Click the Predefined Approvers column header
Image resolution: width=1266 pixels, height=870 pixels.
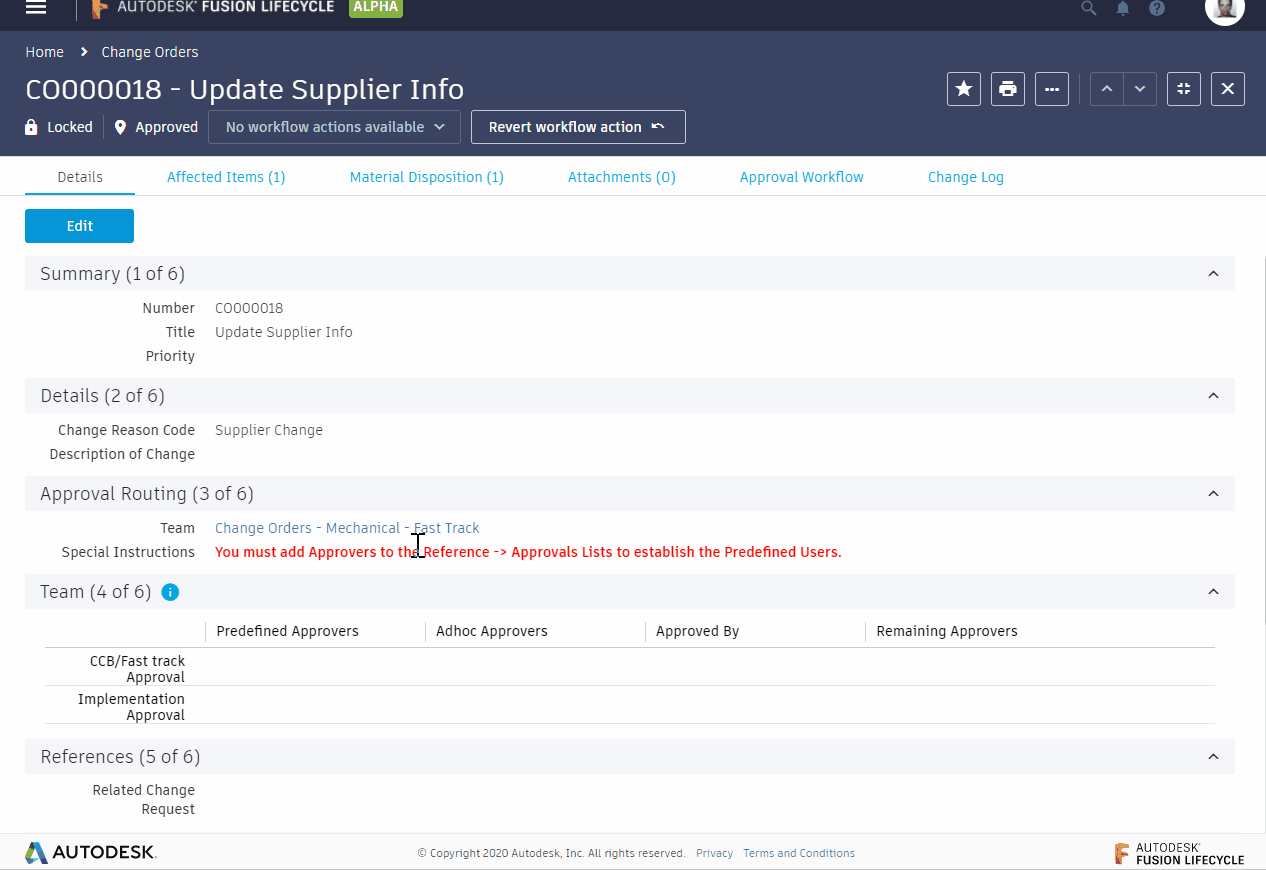pos(287,631)
